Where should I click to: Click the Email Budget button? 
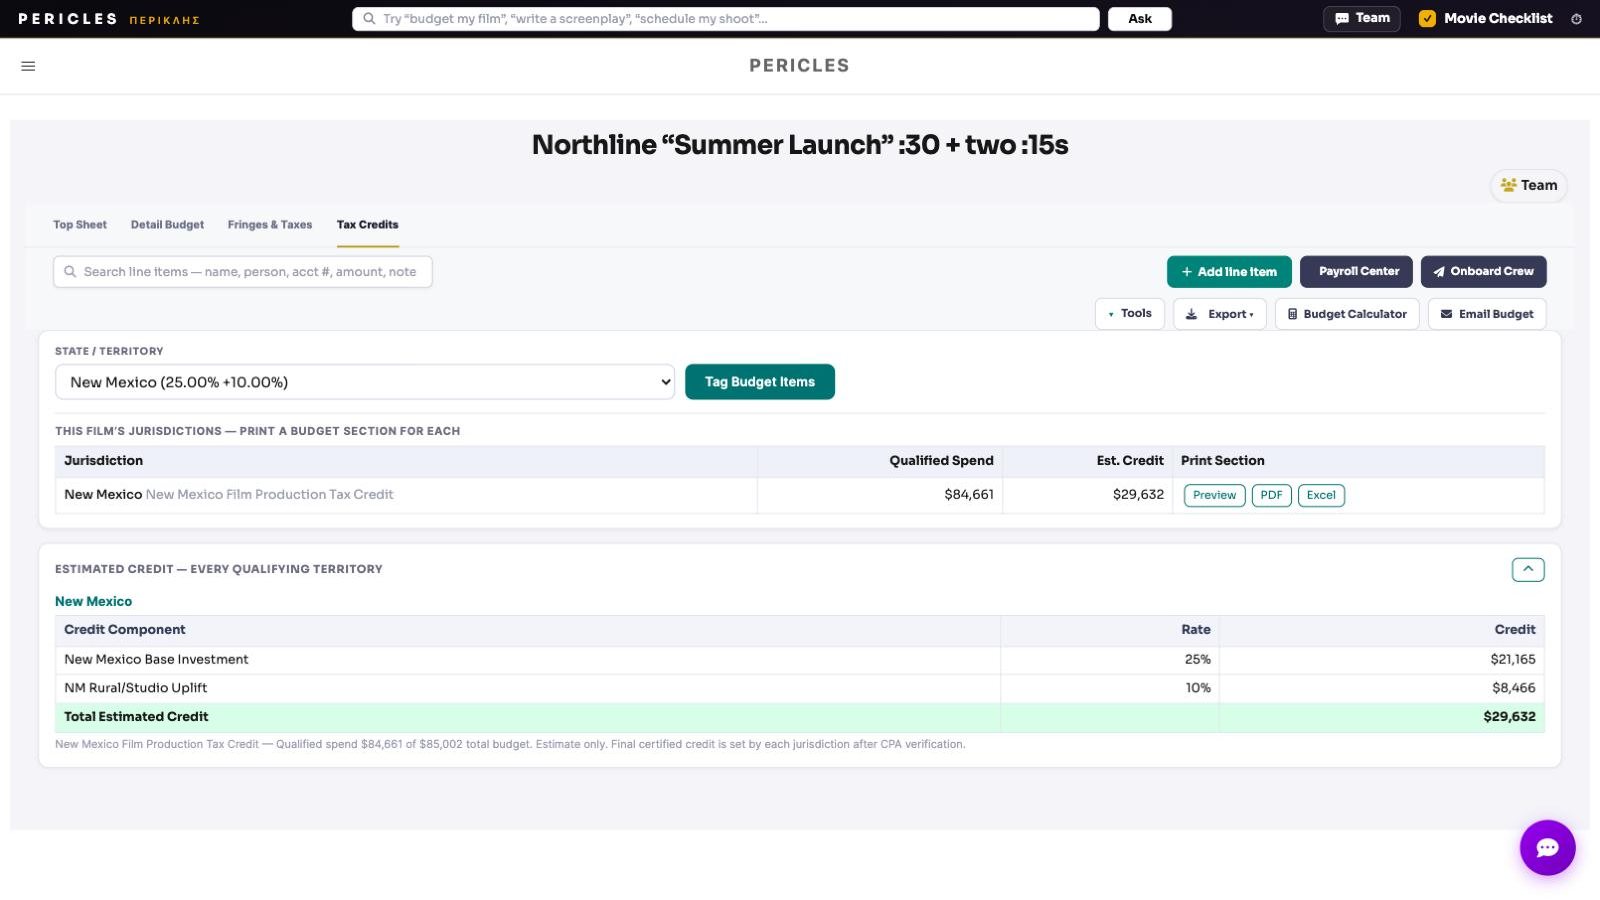[x=1487, y=314]
